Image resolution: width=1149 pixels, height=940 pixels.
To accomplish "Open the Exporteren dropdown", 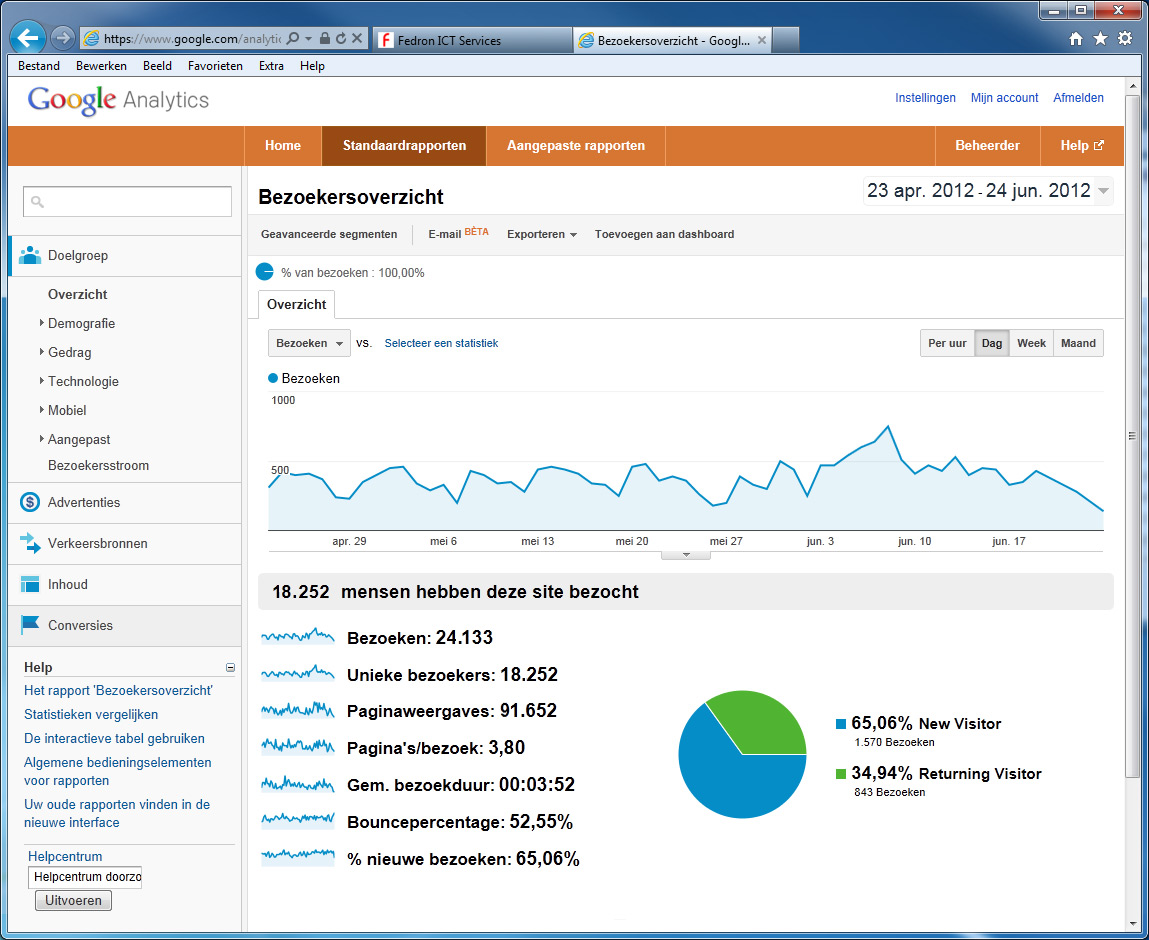I will coord(542,234).
